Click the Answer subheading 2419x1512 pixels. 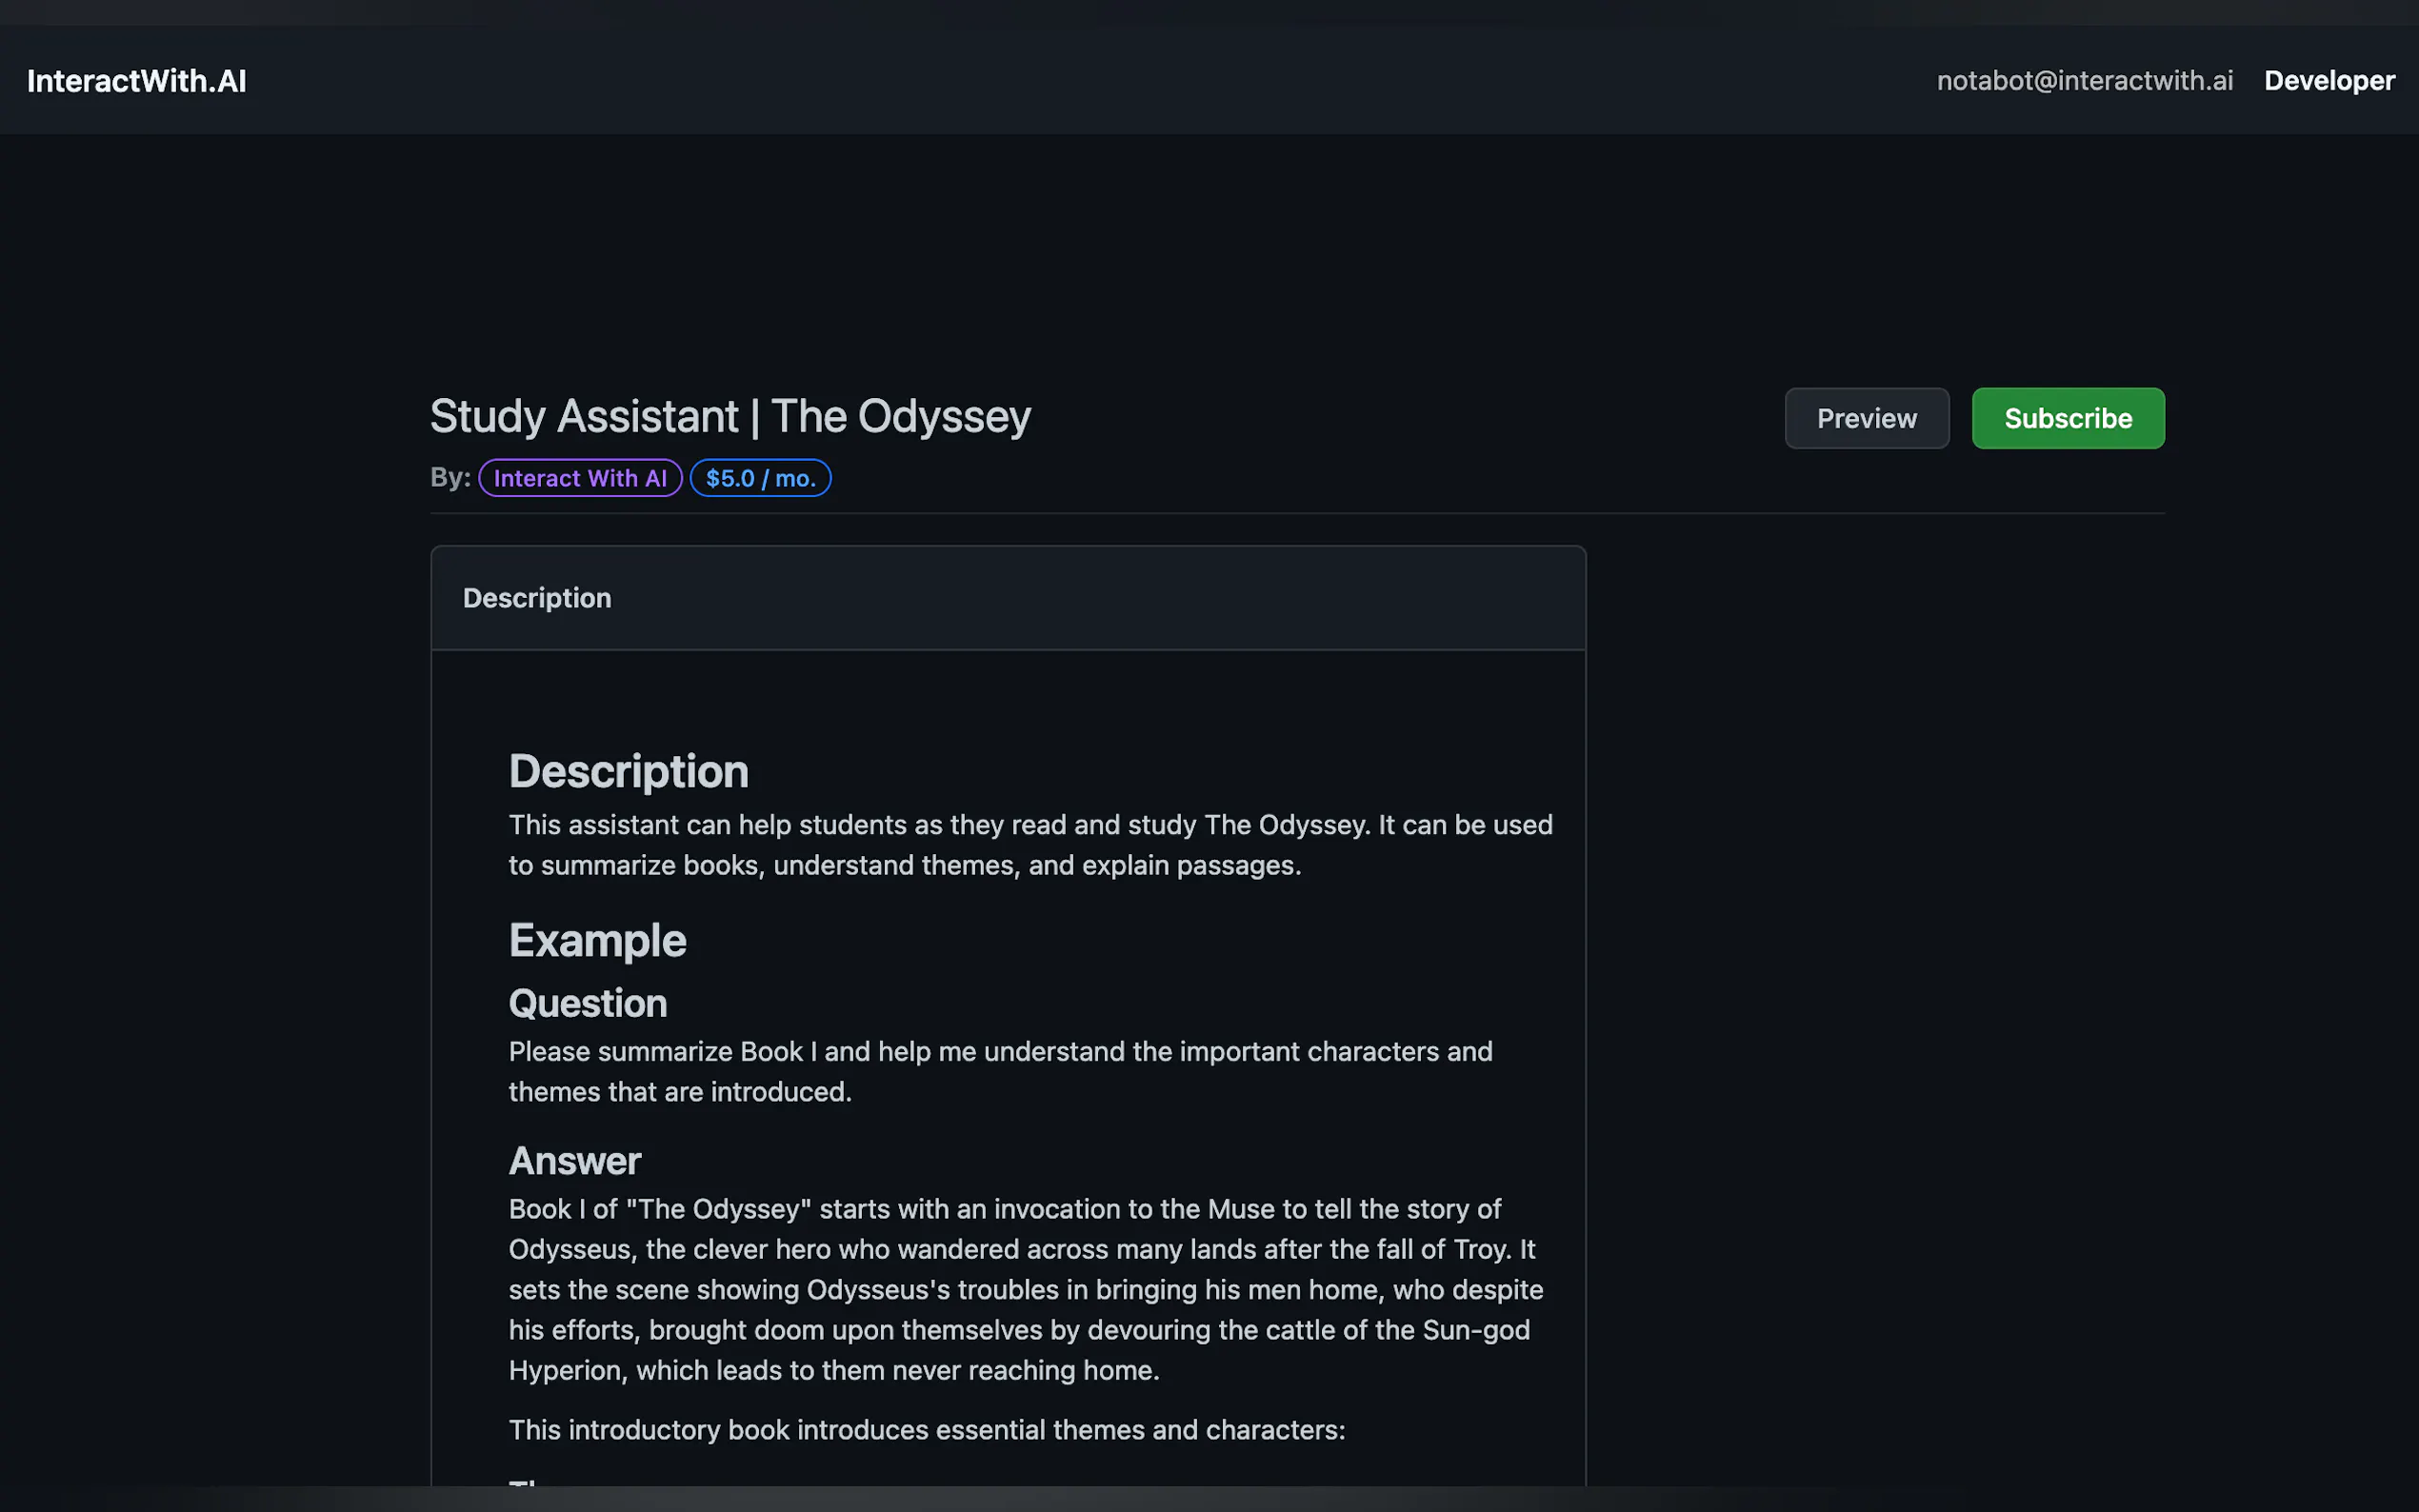point(574,1161)
